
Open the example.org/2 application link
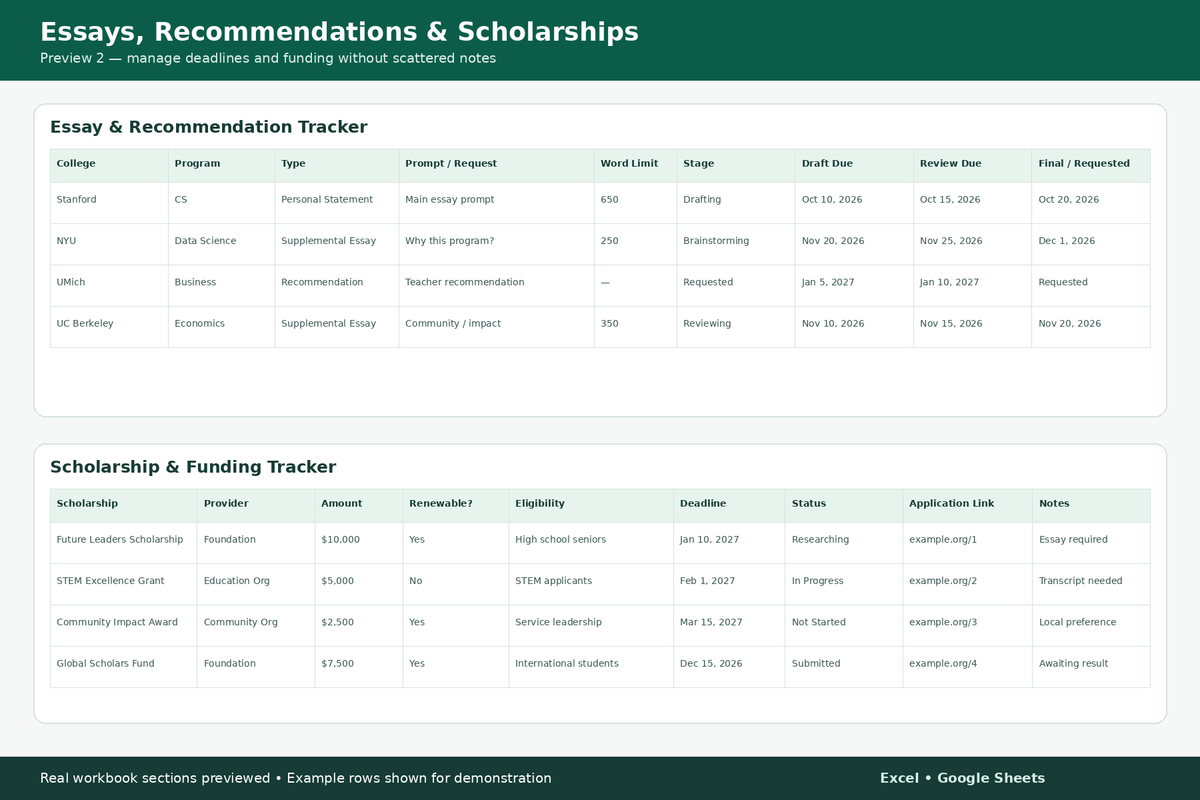(943, 581)
